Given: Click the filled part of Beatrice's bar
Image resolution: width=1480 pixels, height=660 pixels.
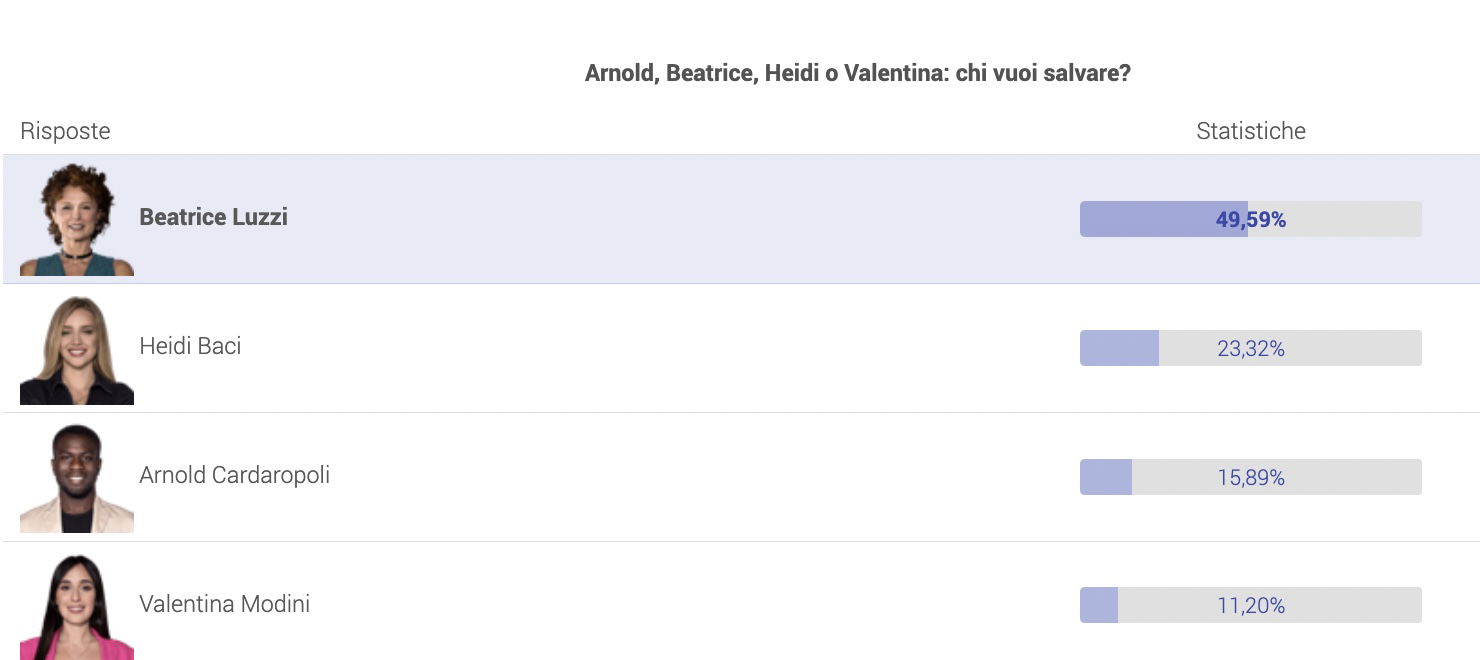Looking at the screenshot, I should coord(1164,219).
